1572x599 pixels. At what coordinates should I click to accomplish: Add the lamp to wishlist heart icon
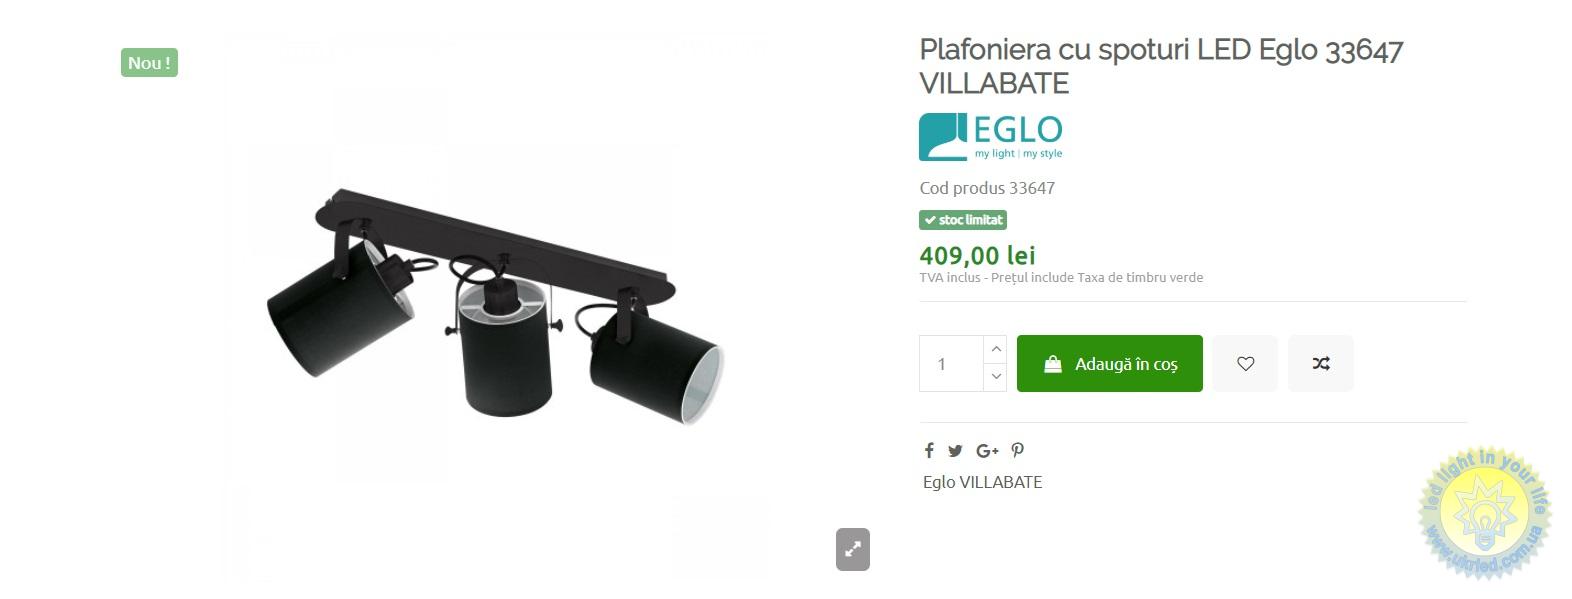point(1245,364)
